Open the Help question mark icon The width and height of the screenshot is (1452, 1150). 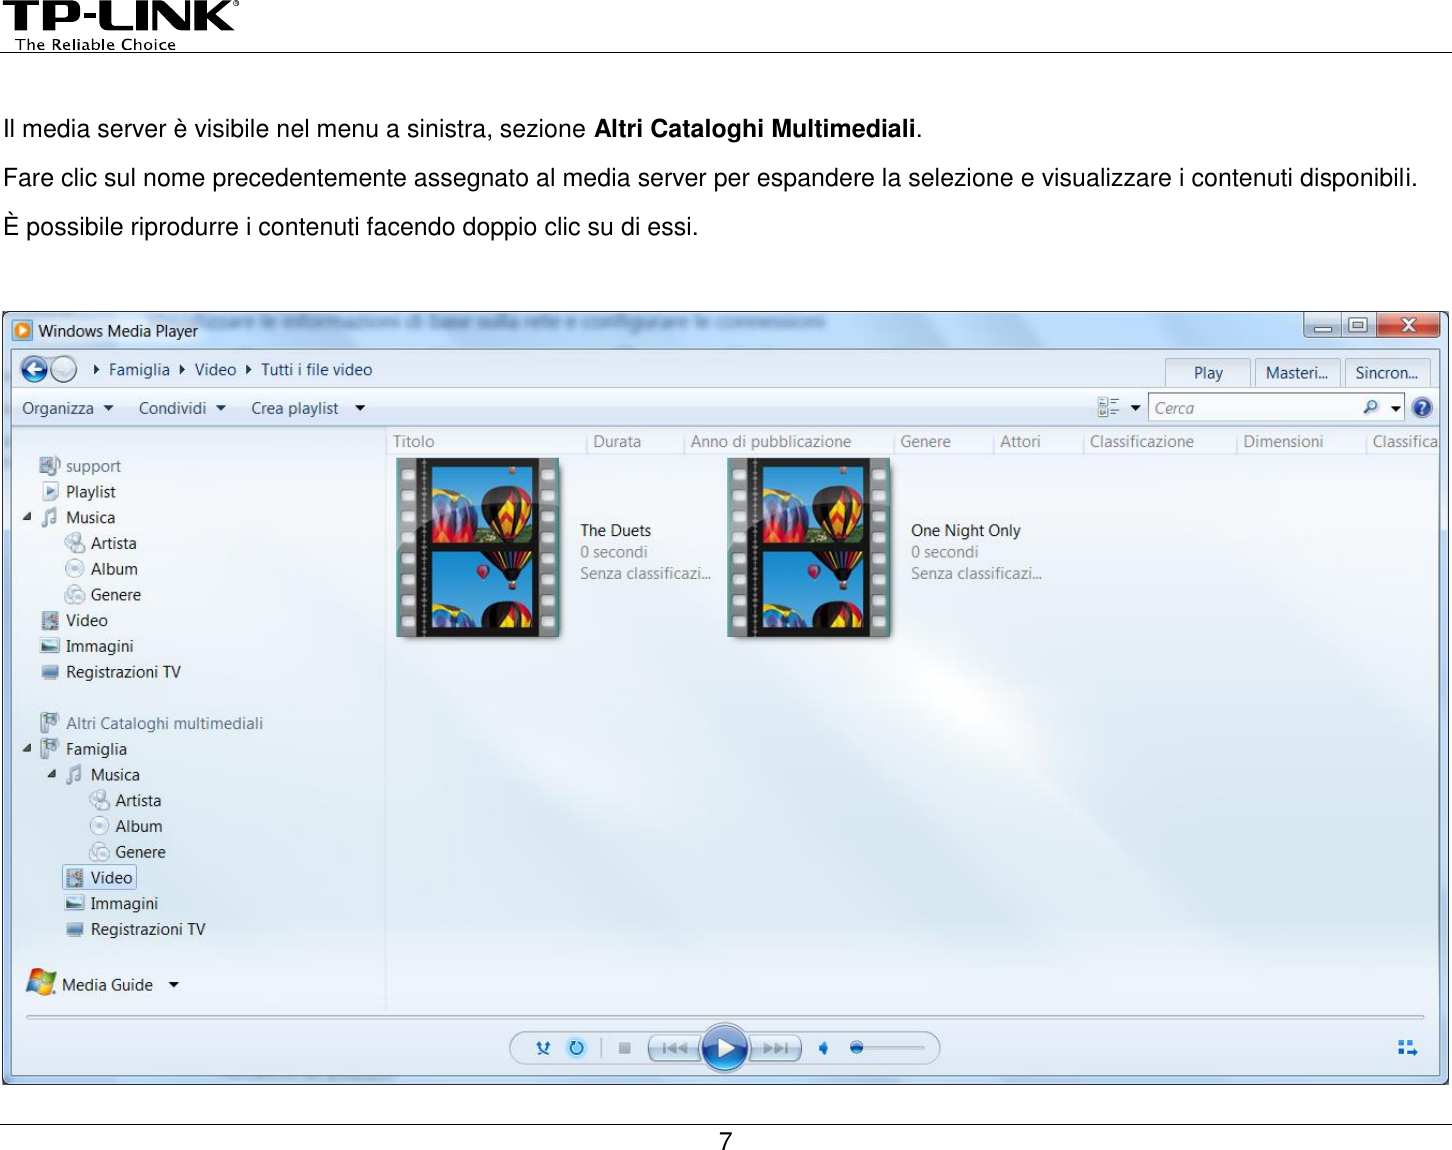click(1422, 408)
